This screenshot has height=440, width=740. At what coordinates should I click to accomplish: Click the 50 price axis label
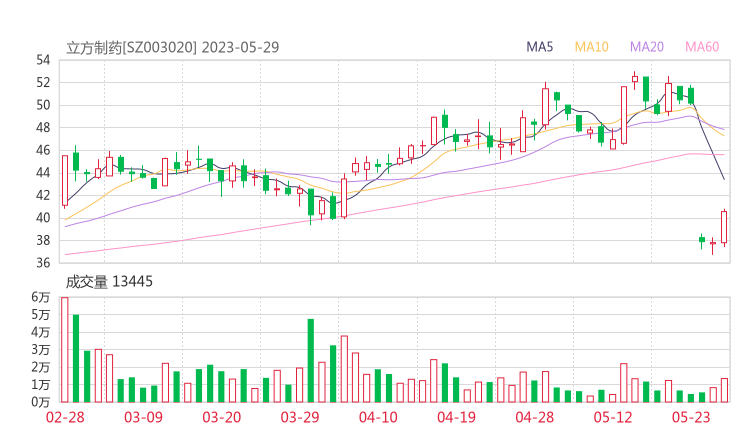[x=43, y=105]
